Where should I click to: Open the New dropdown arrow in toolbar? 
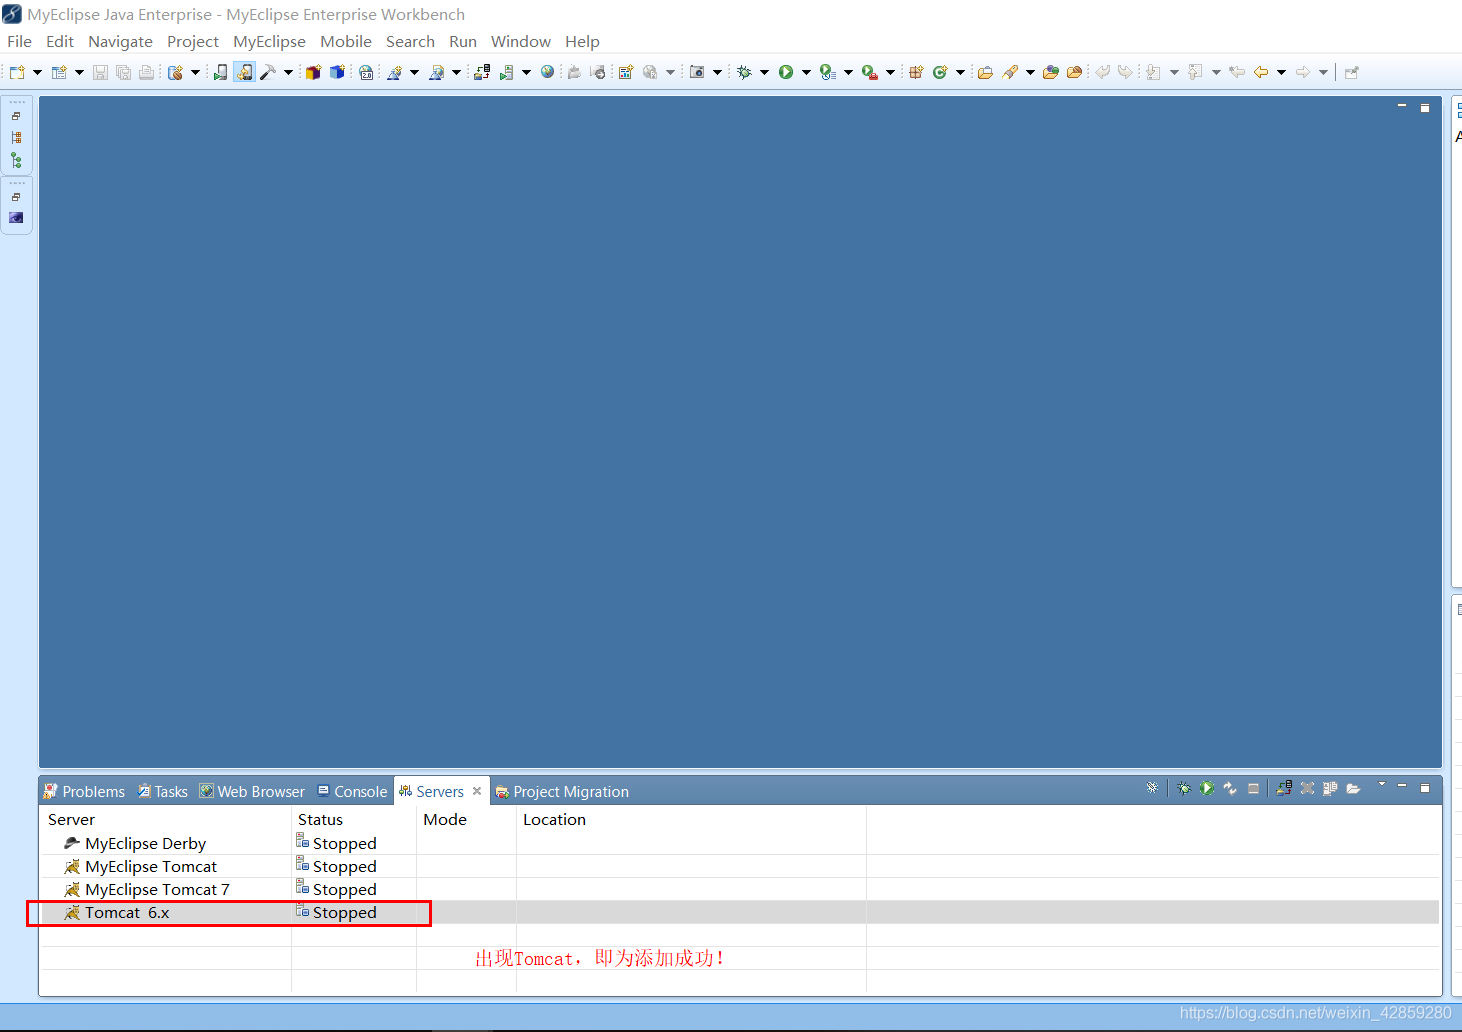tap(37, 72)
